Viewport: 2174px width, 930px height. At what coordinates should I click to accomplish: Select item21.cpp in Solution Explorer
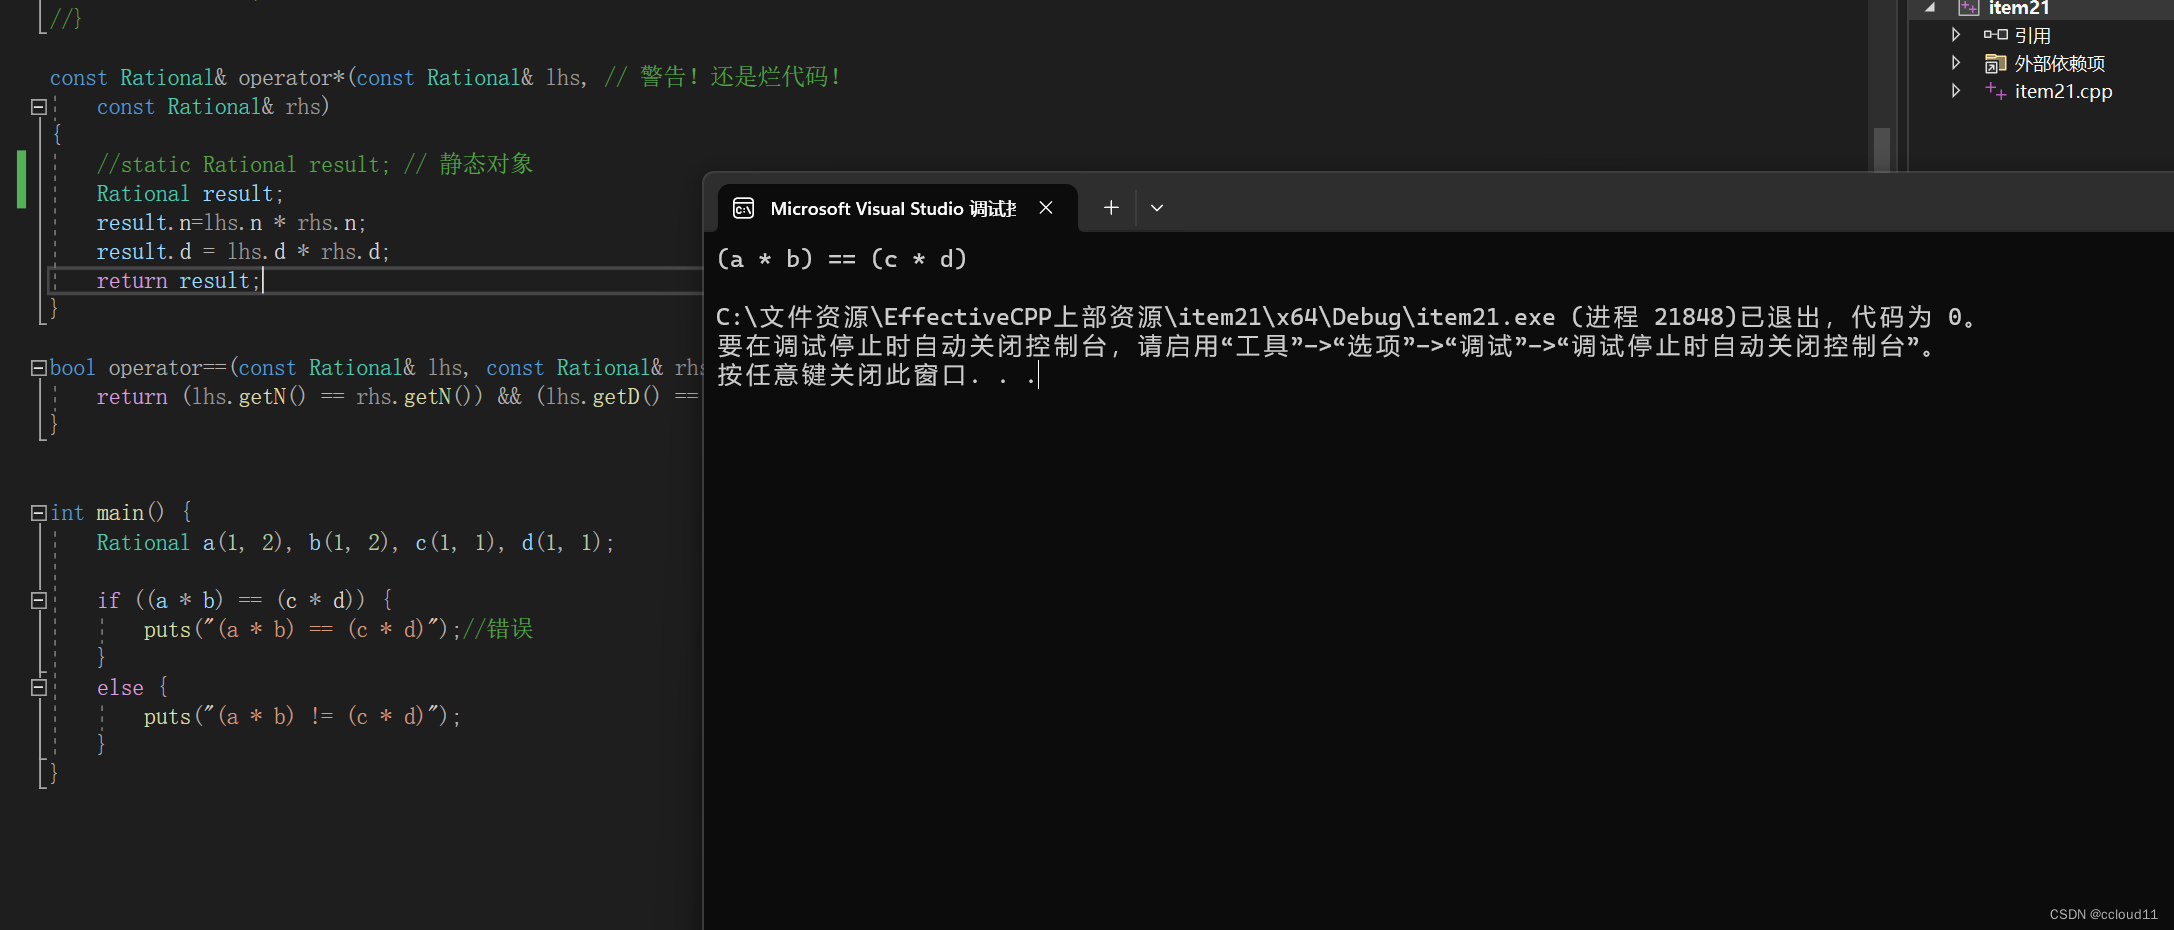(2063, 91)
